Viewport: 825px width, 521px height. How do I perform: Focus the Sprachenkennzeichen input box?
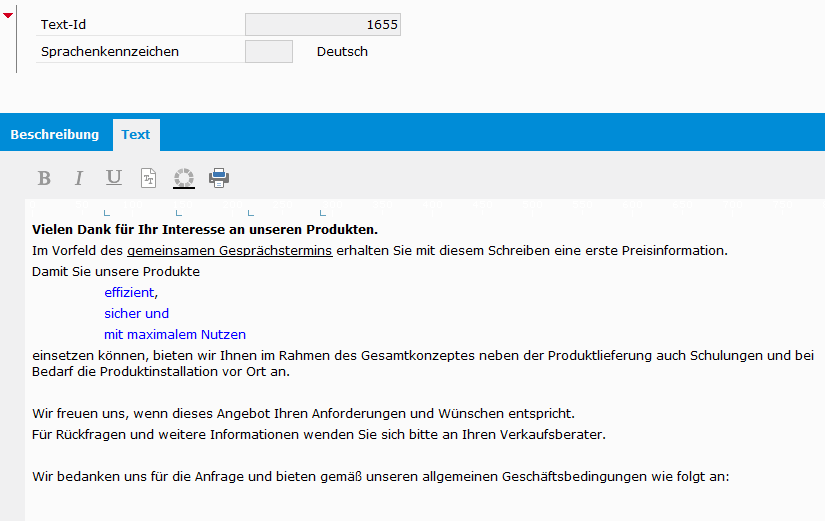(268, 51)
